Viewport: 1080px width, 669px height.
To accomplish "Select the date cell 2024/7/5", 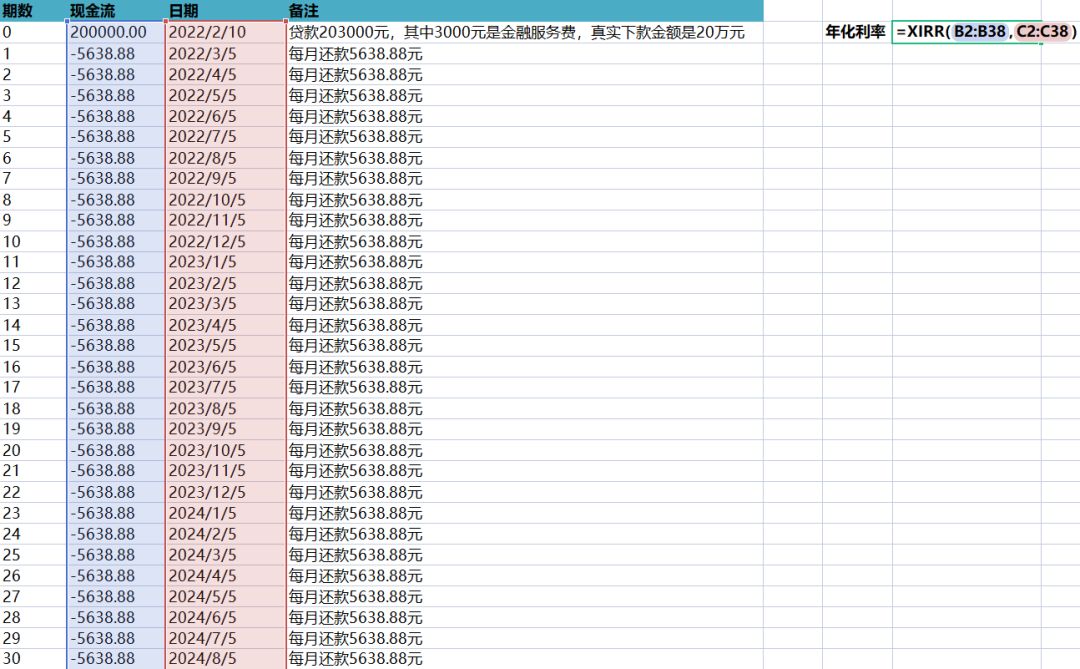I will pyautogui.click(x=226, y=638).
